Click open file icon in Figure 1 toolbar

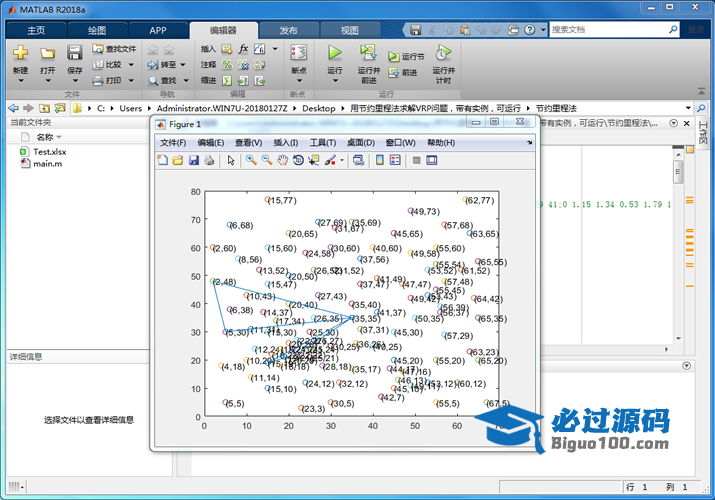178,160
